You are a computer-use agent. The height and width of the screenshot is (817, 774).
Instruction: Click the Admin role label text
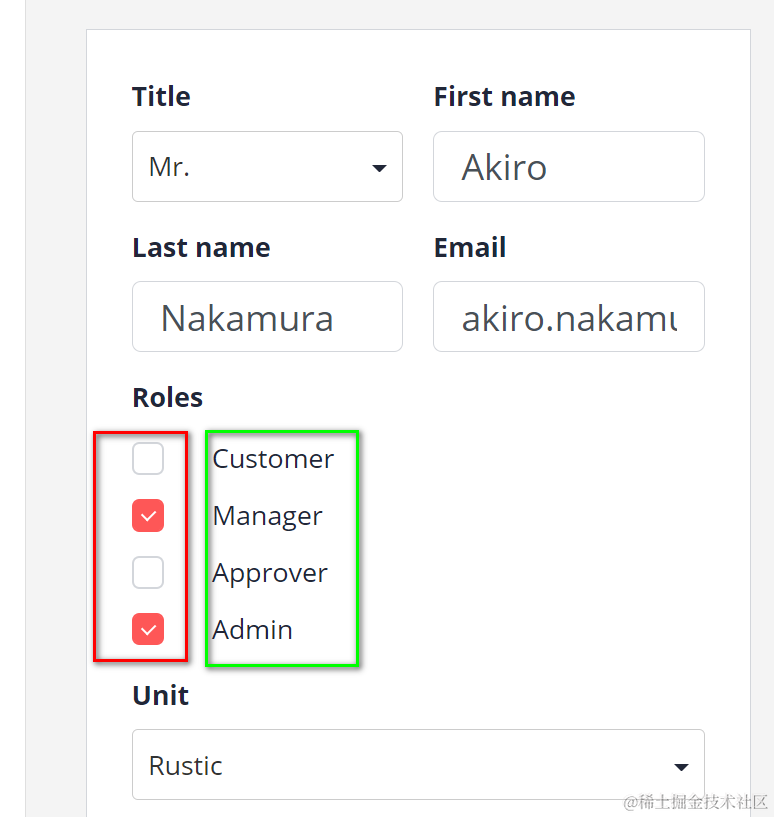[x=252, y=630]
